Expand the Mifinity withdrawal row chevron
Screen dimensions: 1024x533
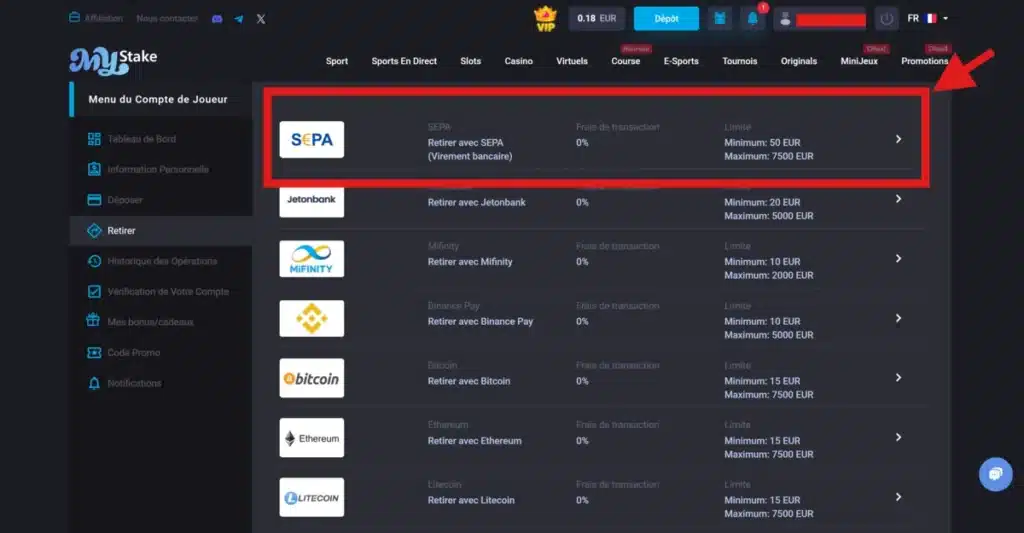click(x=898, y=258)
